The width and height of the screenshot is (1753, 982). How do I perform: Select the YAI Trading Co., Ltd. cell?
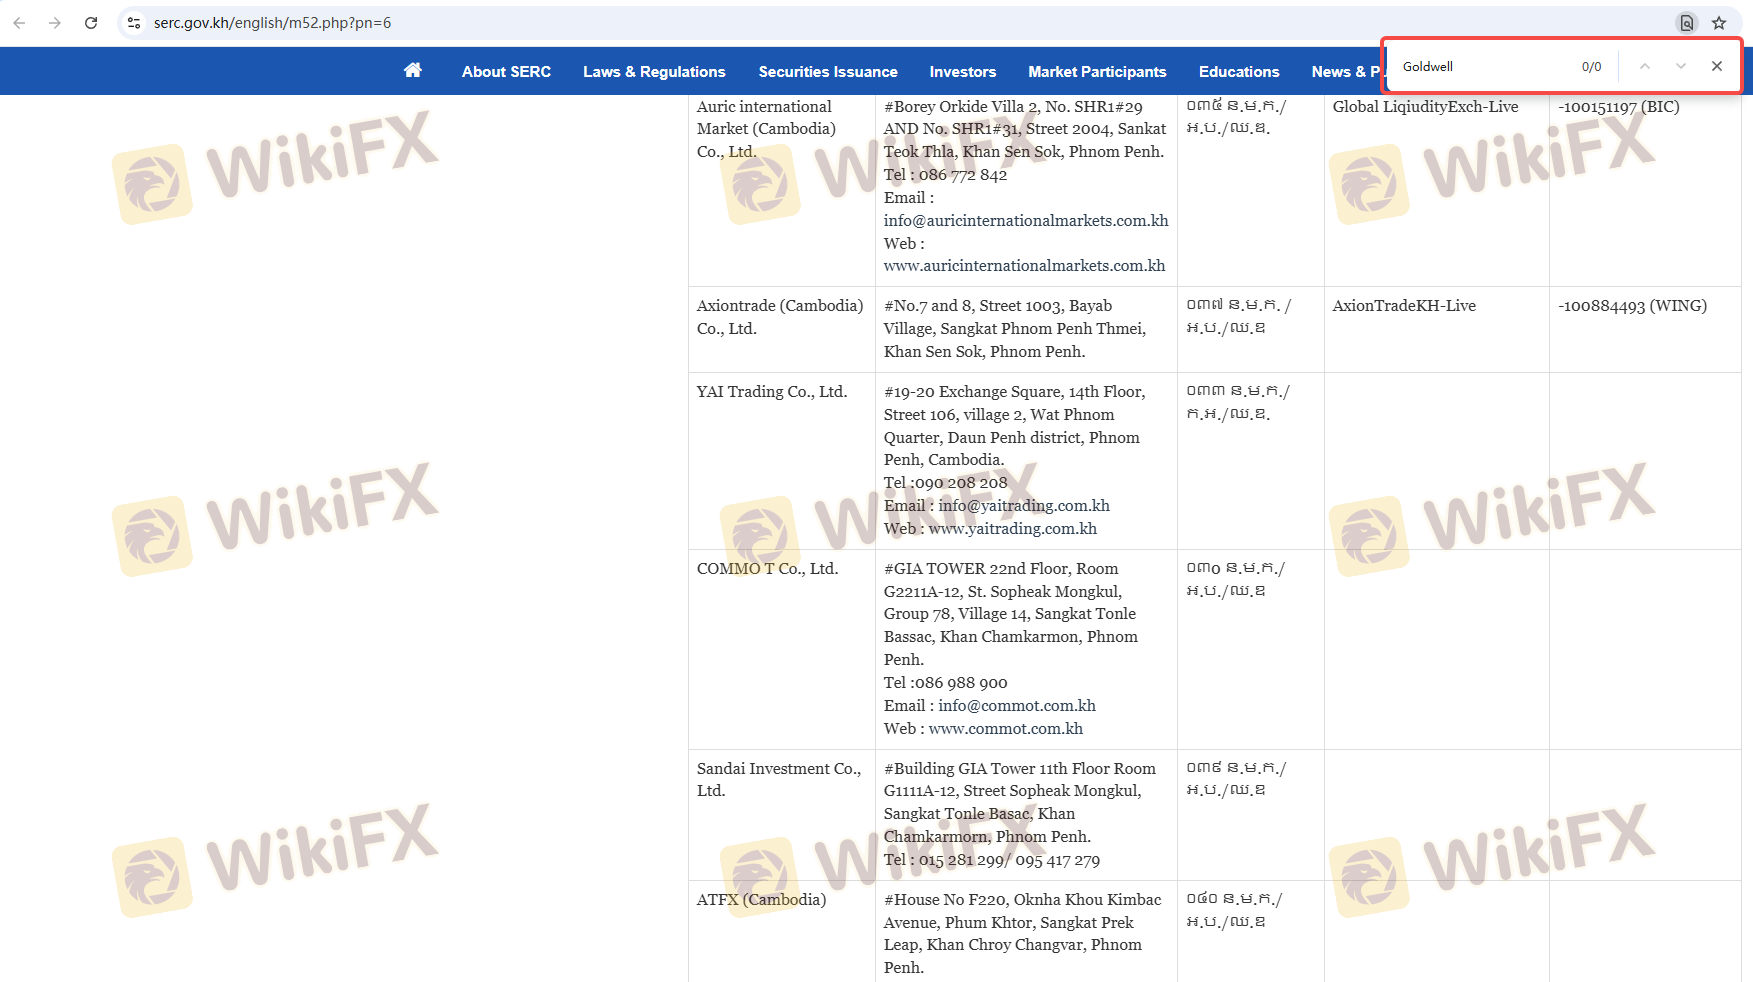coord(782,461)
